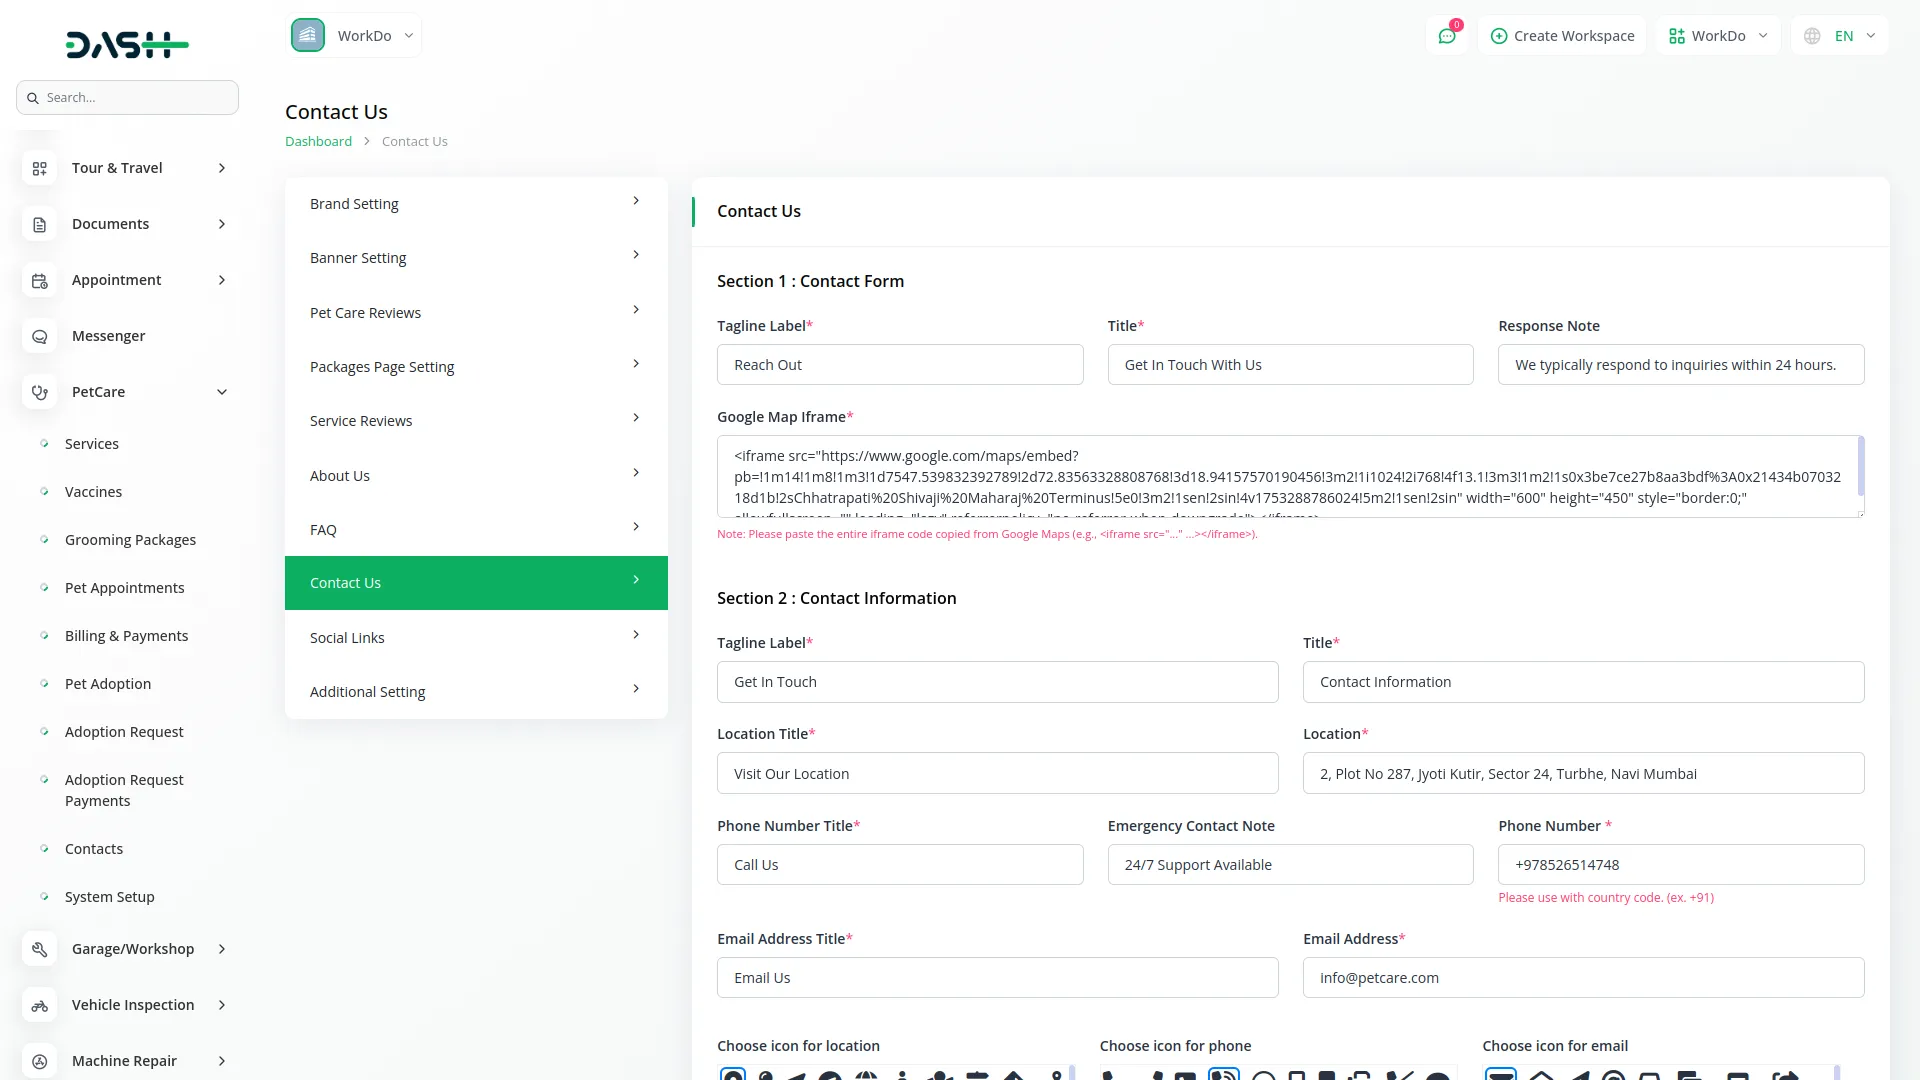Screen dimensions: 1920x1080
Task: Click the Machine Repair icon
Action: pyautogui.click(x=40, y=1062)
